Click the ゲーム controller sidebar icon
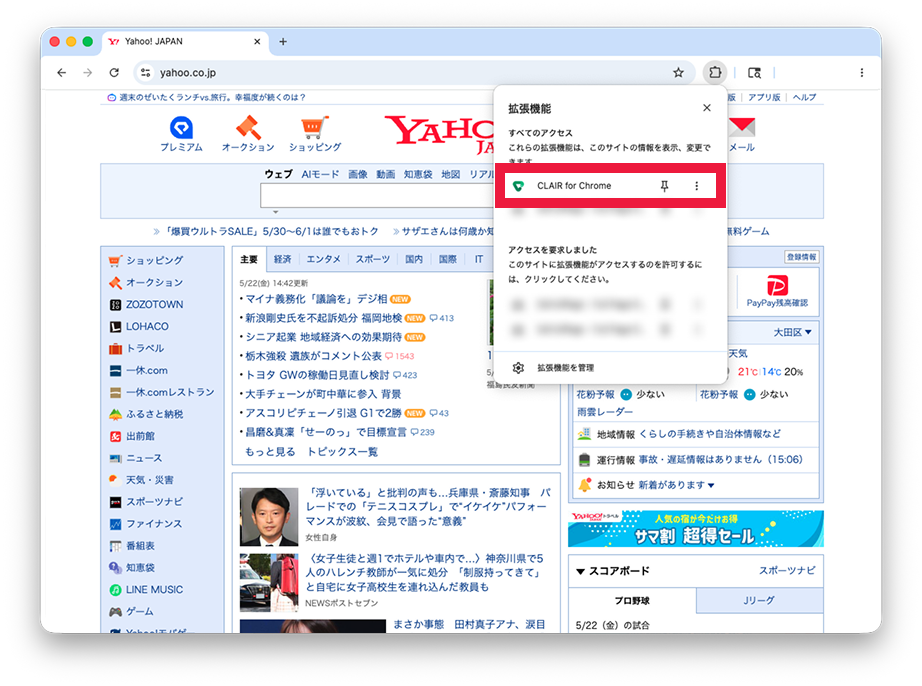 (115, 612)
